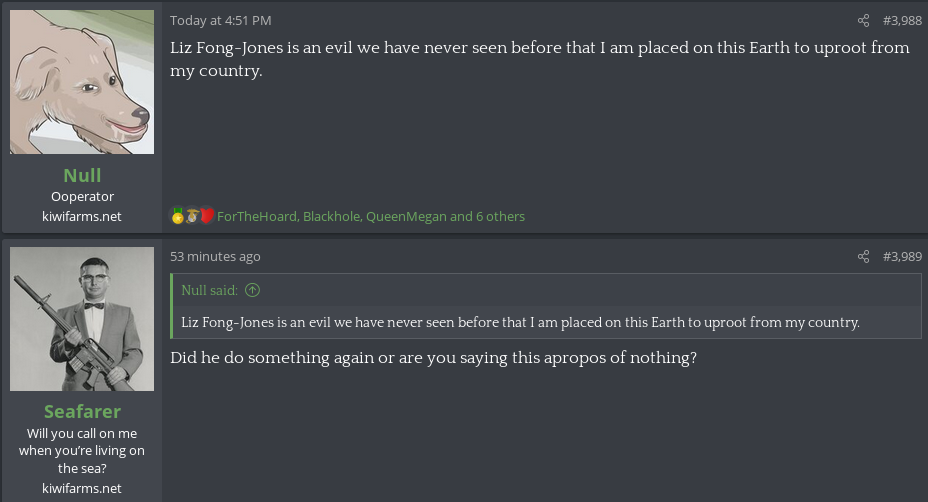Viewport: 928px width, 502px height.
Task: Click the middle reaction icon beside the medal
Action: coord(192,216)
